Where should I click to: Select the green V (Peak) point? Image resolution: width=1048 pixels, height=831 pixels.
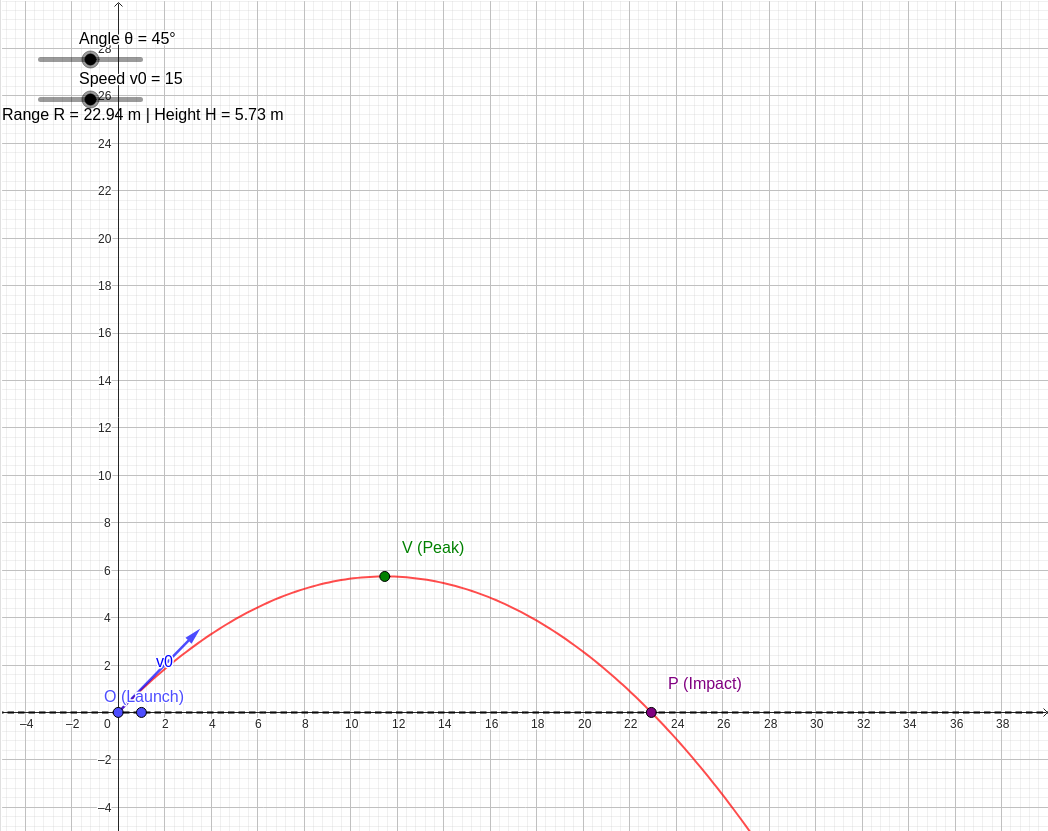tap(384, 576)
